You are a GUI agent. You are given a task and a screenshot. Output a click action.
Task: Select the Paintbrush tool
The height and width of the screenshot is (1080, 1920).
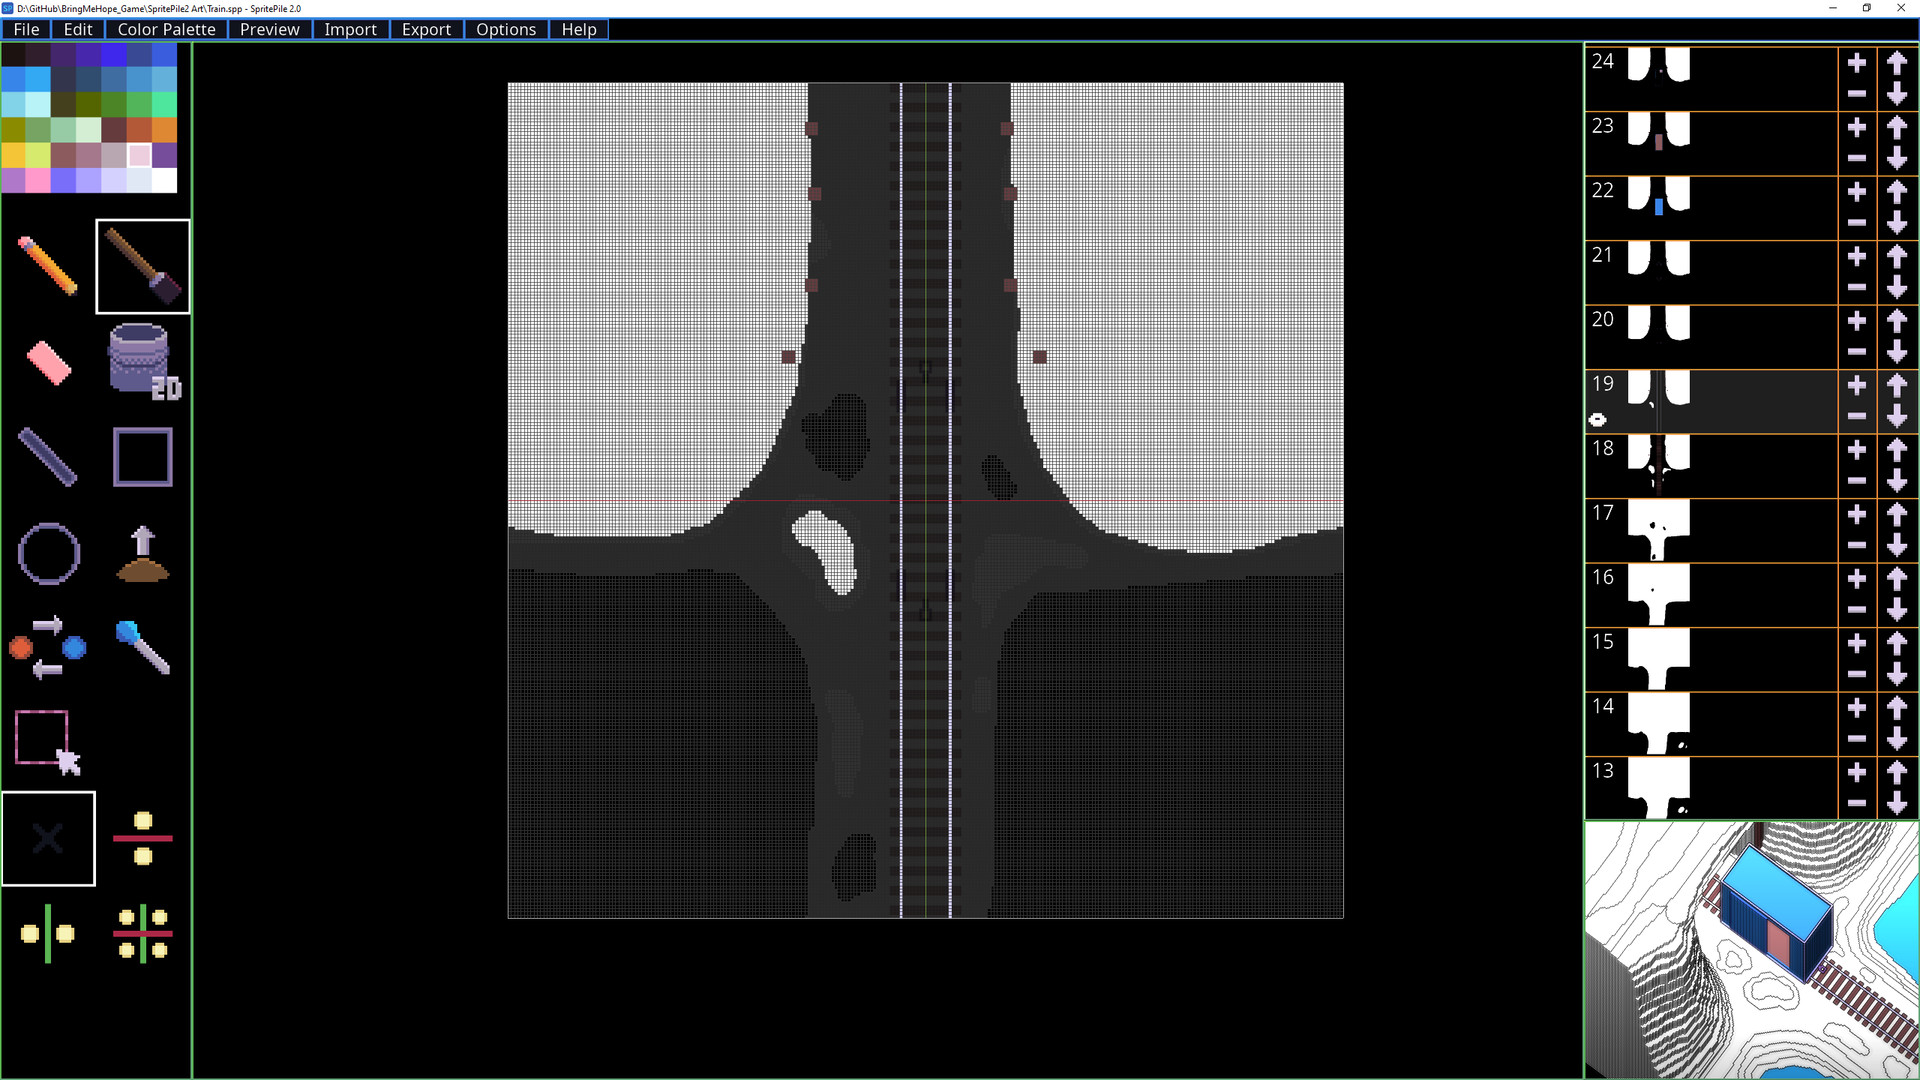click(x=143, y=266)
